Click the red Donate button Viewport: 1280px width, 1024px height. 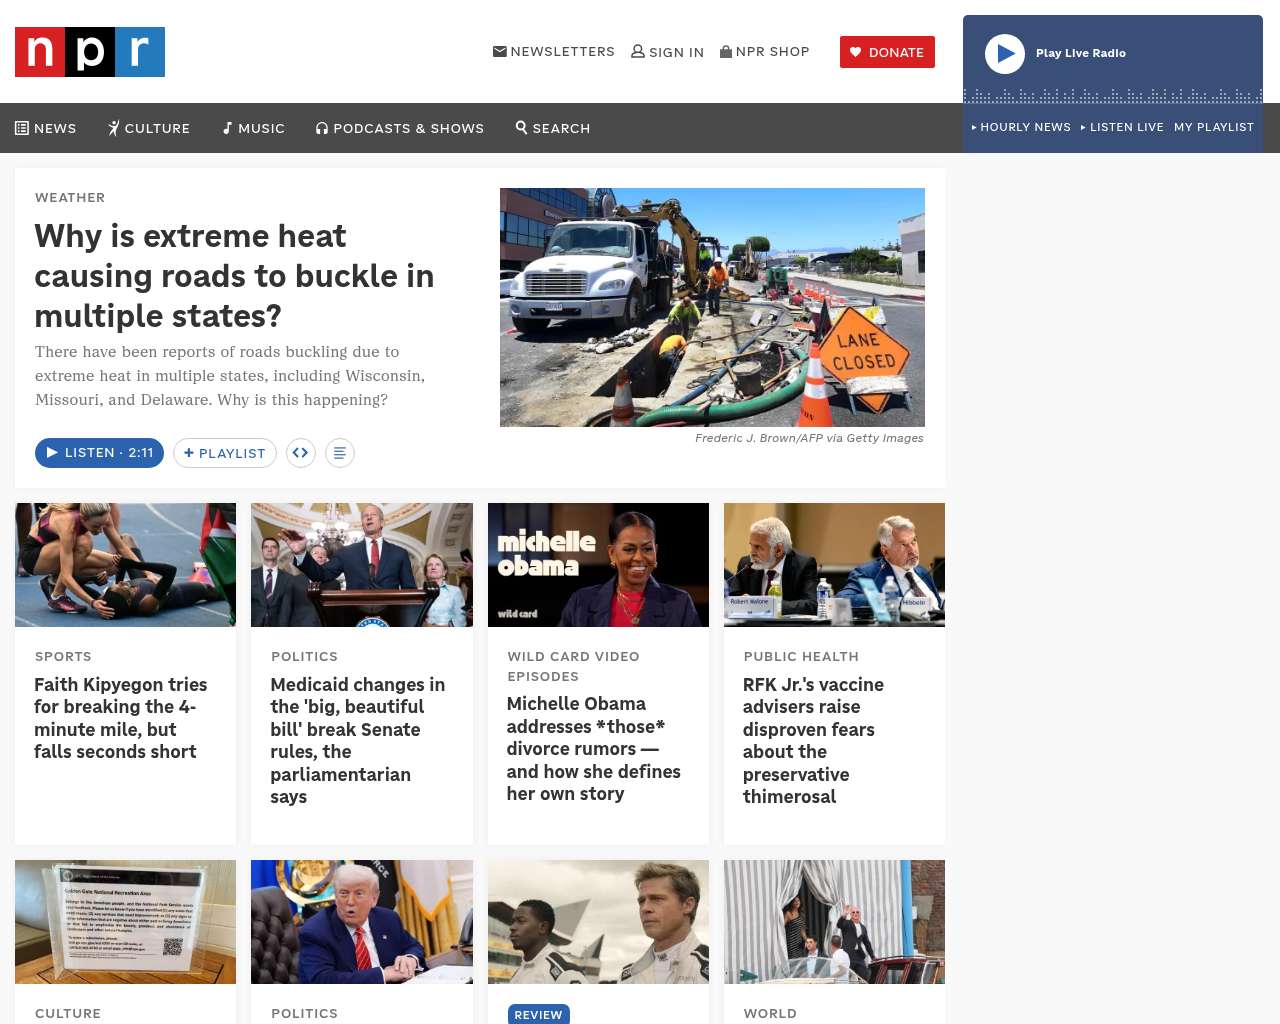887,52
